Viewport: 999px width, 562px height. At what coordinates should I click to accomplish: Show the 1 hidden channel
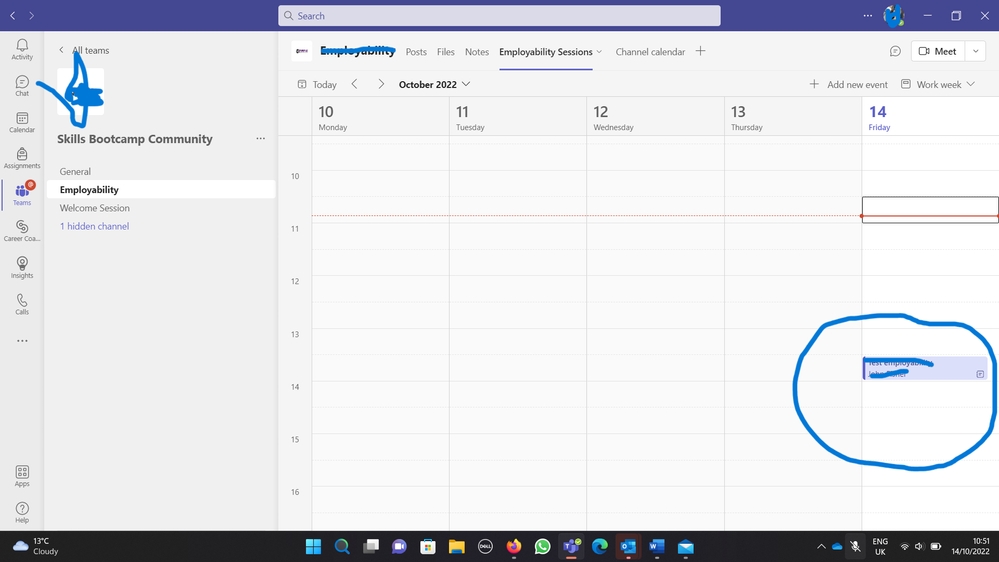[x=94, y=226]
